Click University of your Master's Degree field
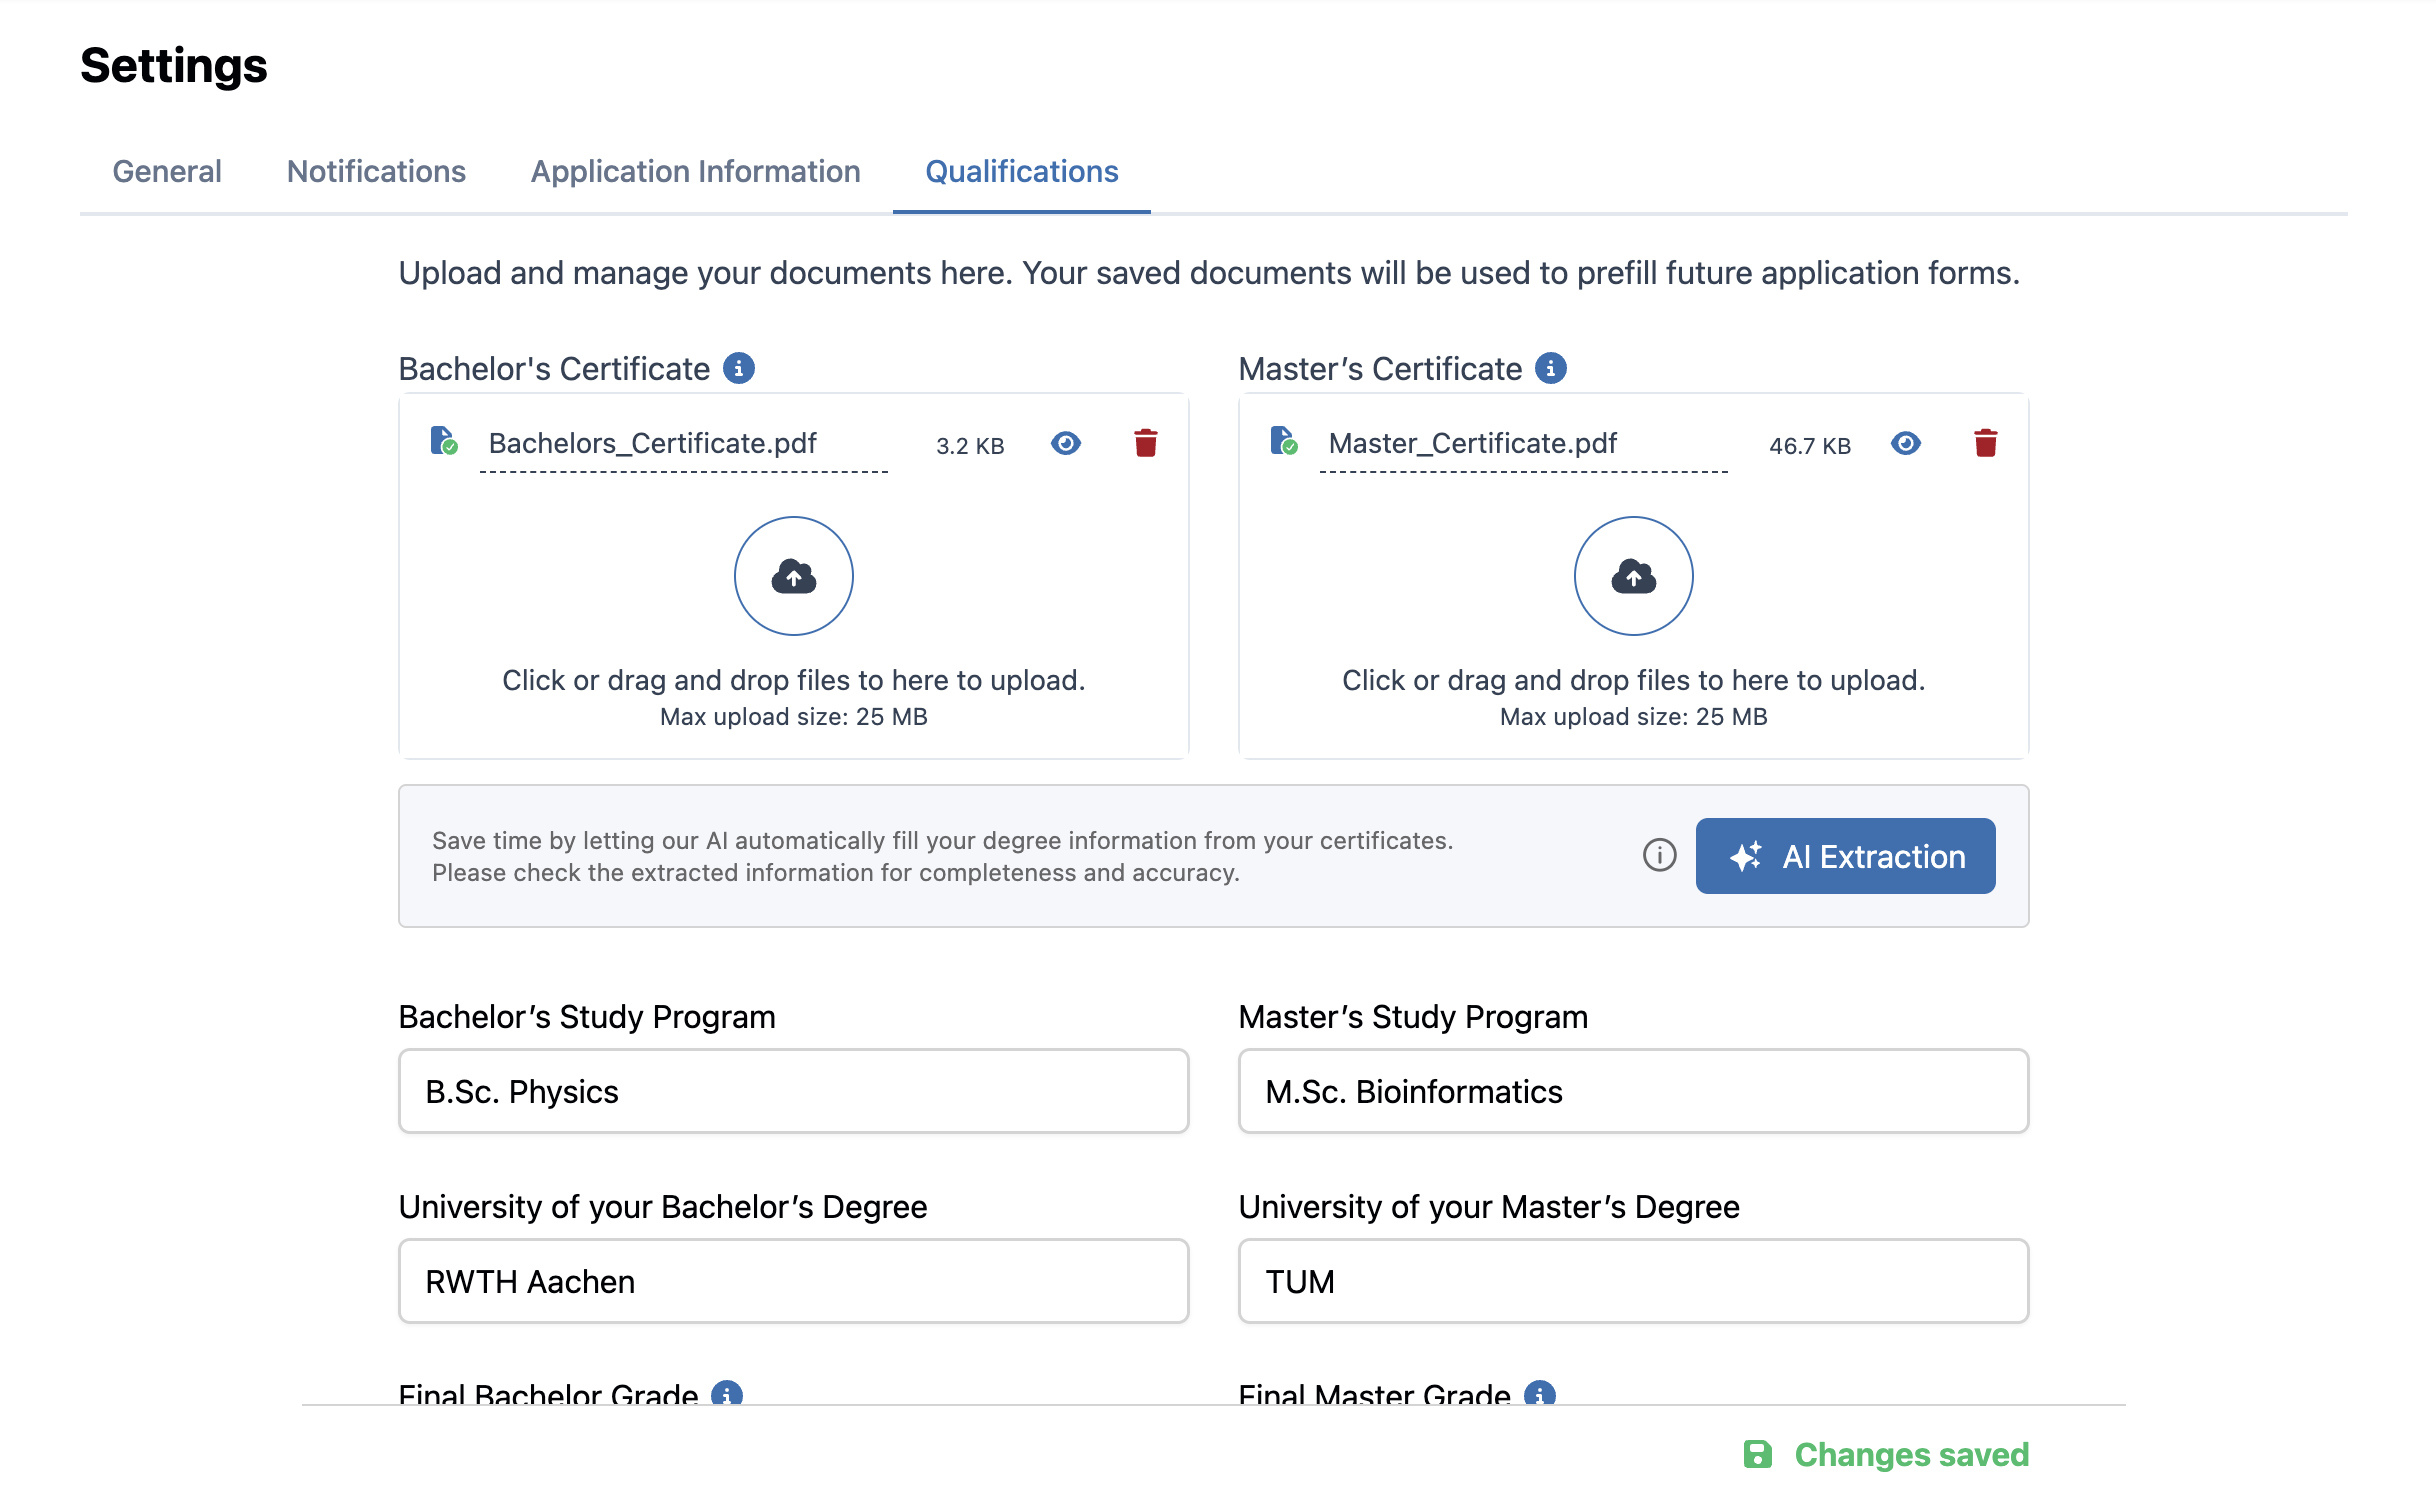Viewport: 2436px width, 1492px height. pyautogui.click(x=1634, y=1281)
